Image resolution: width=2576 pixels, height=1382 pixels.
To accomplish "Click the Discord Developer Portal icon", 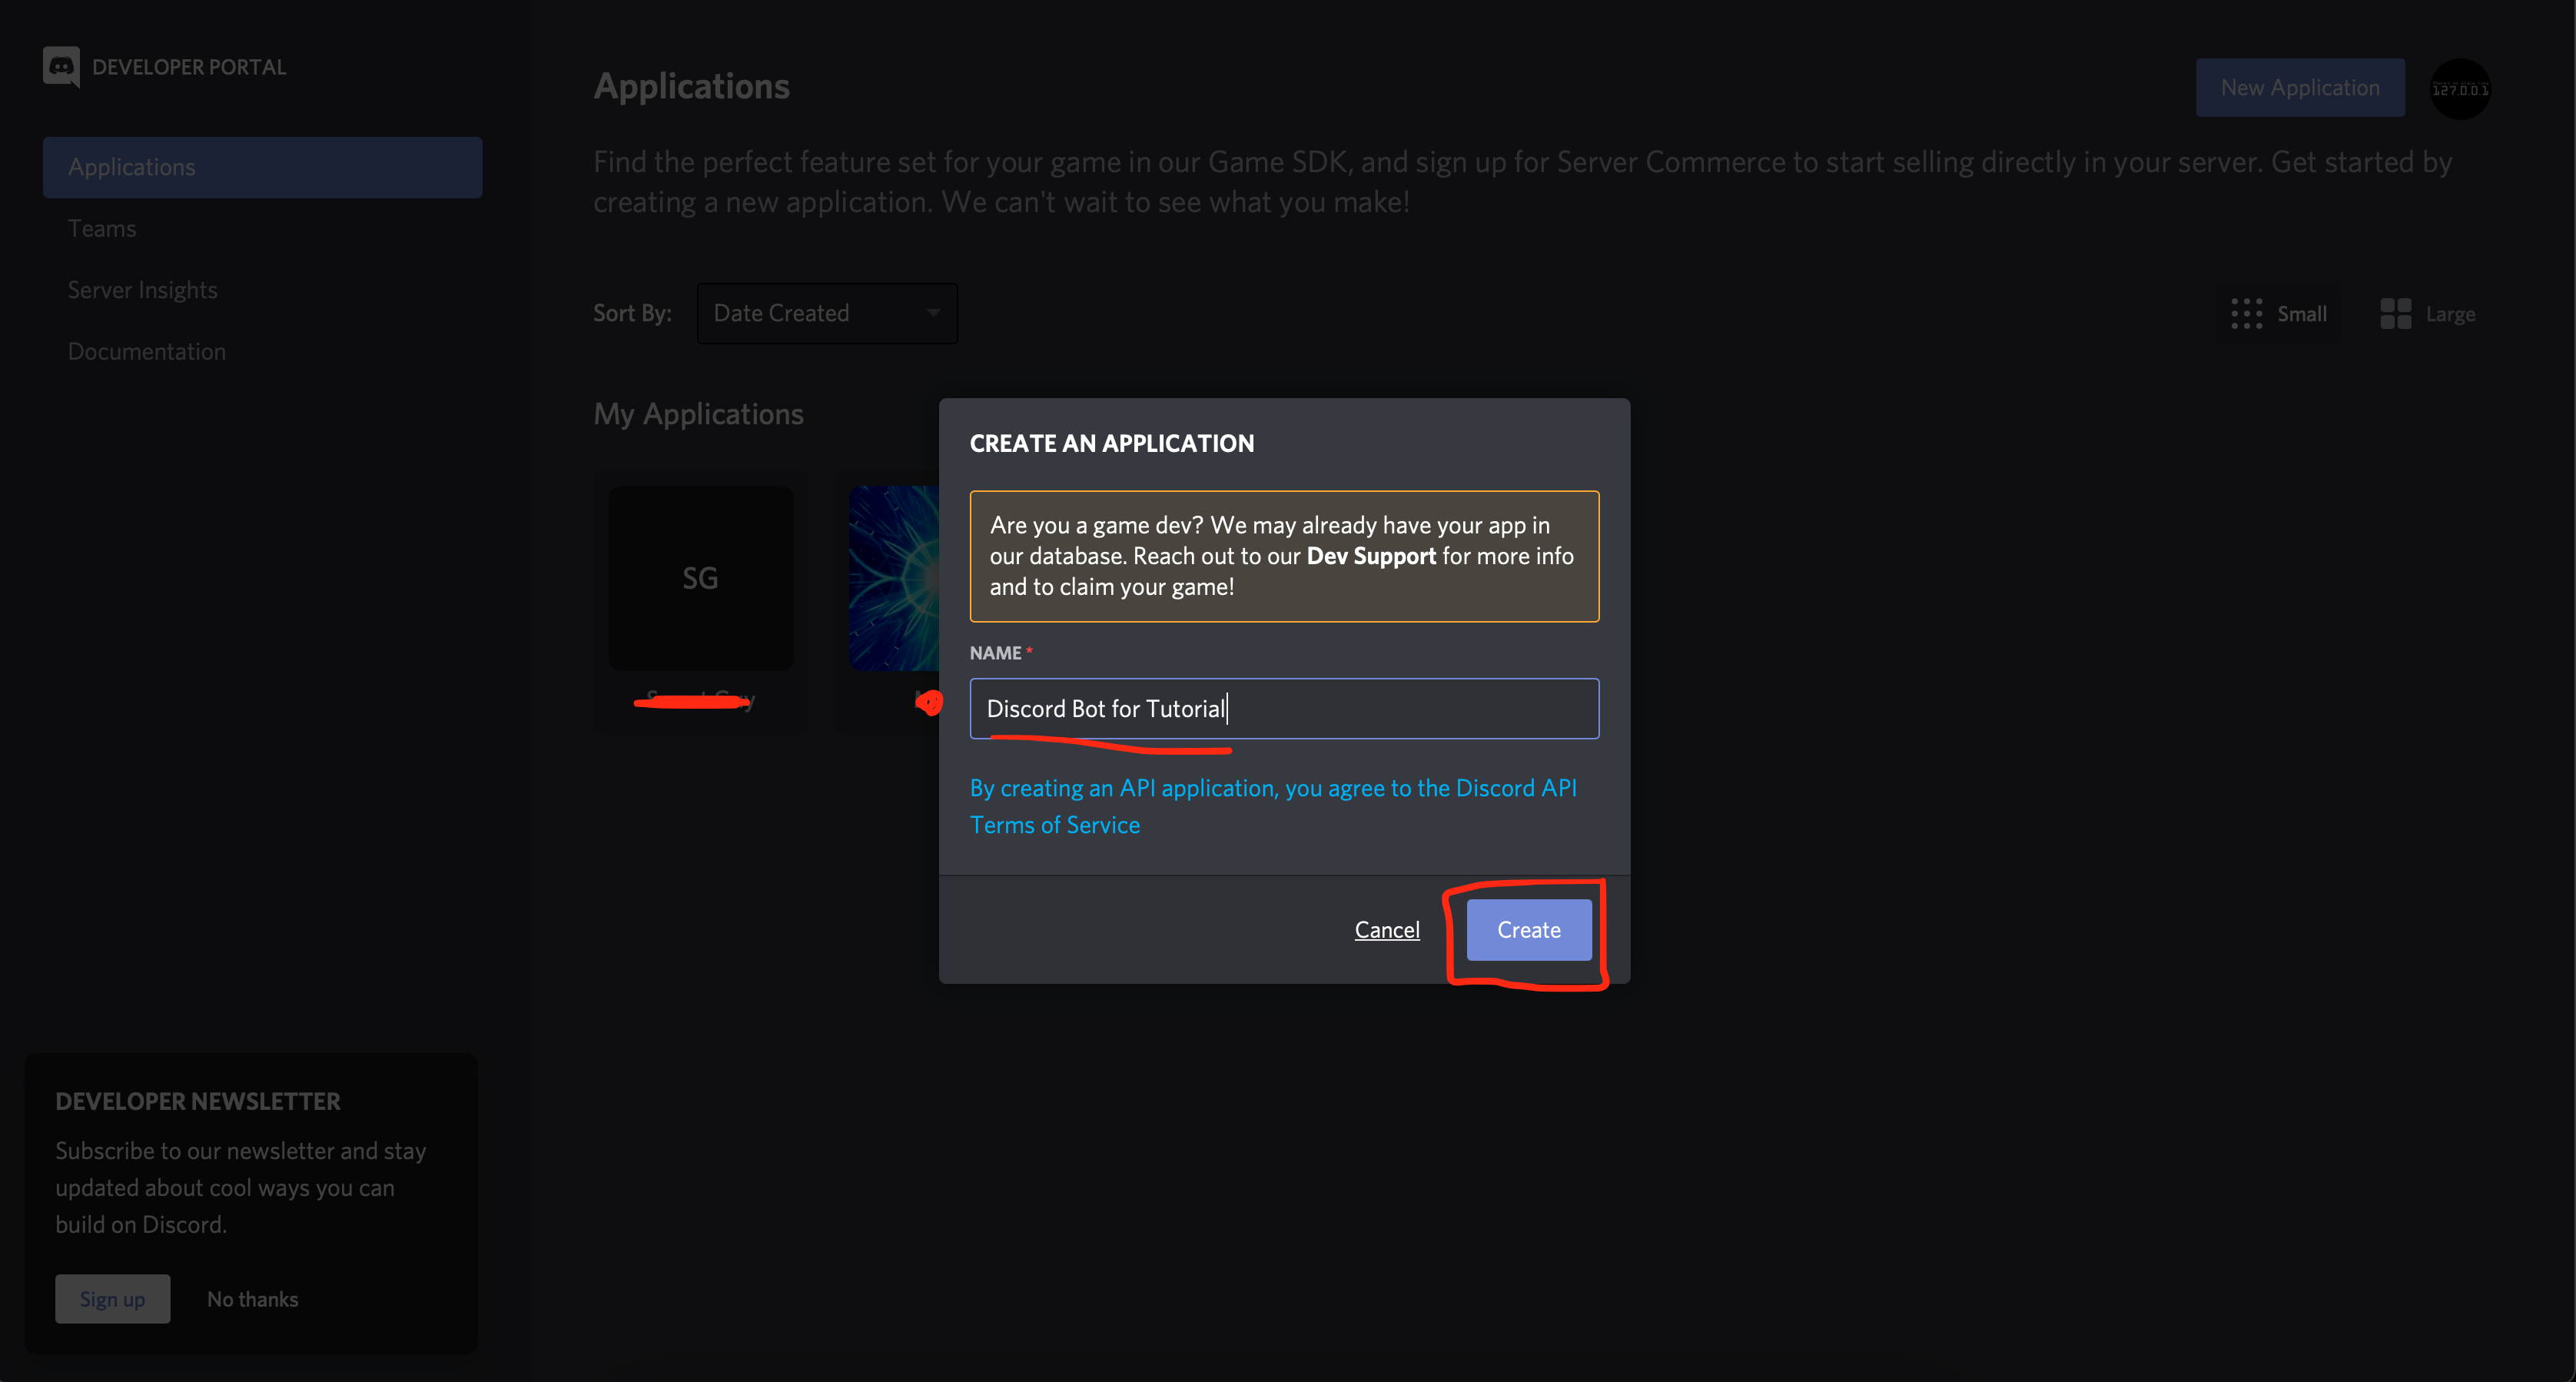I will pyautogui.click(x=61, y=66).
